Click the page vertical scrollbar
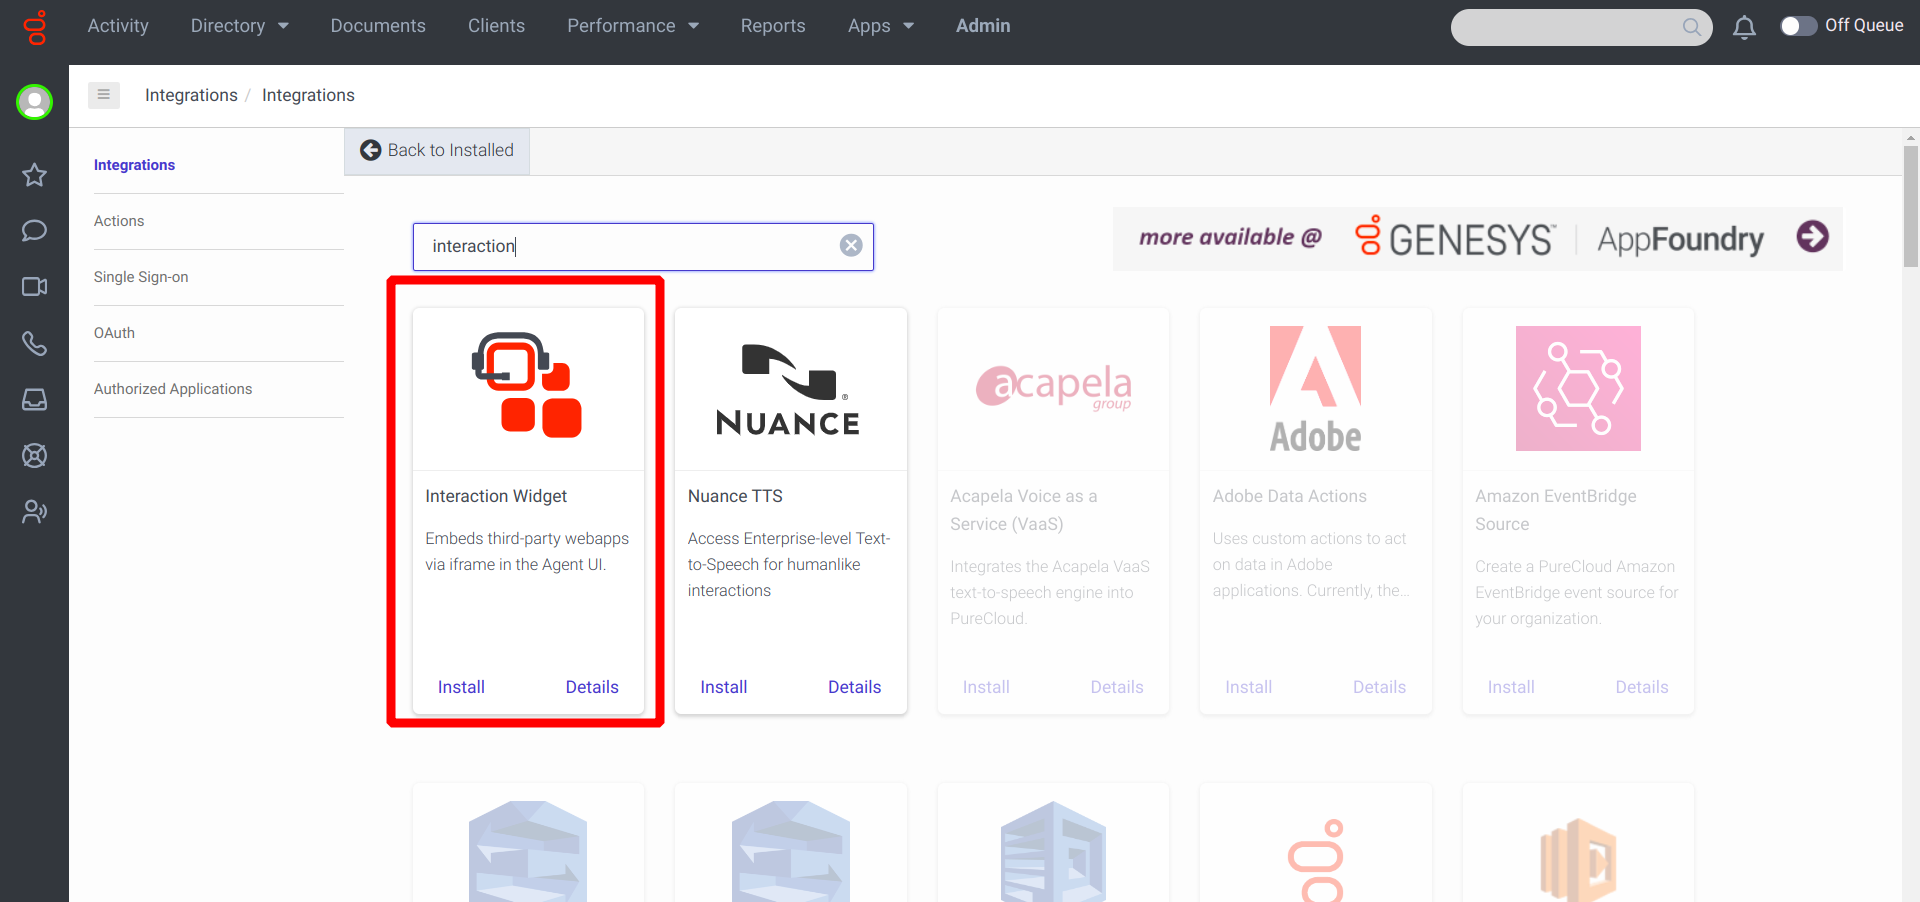 1911,206
